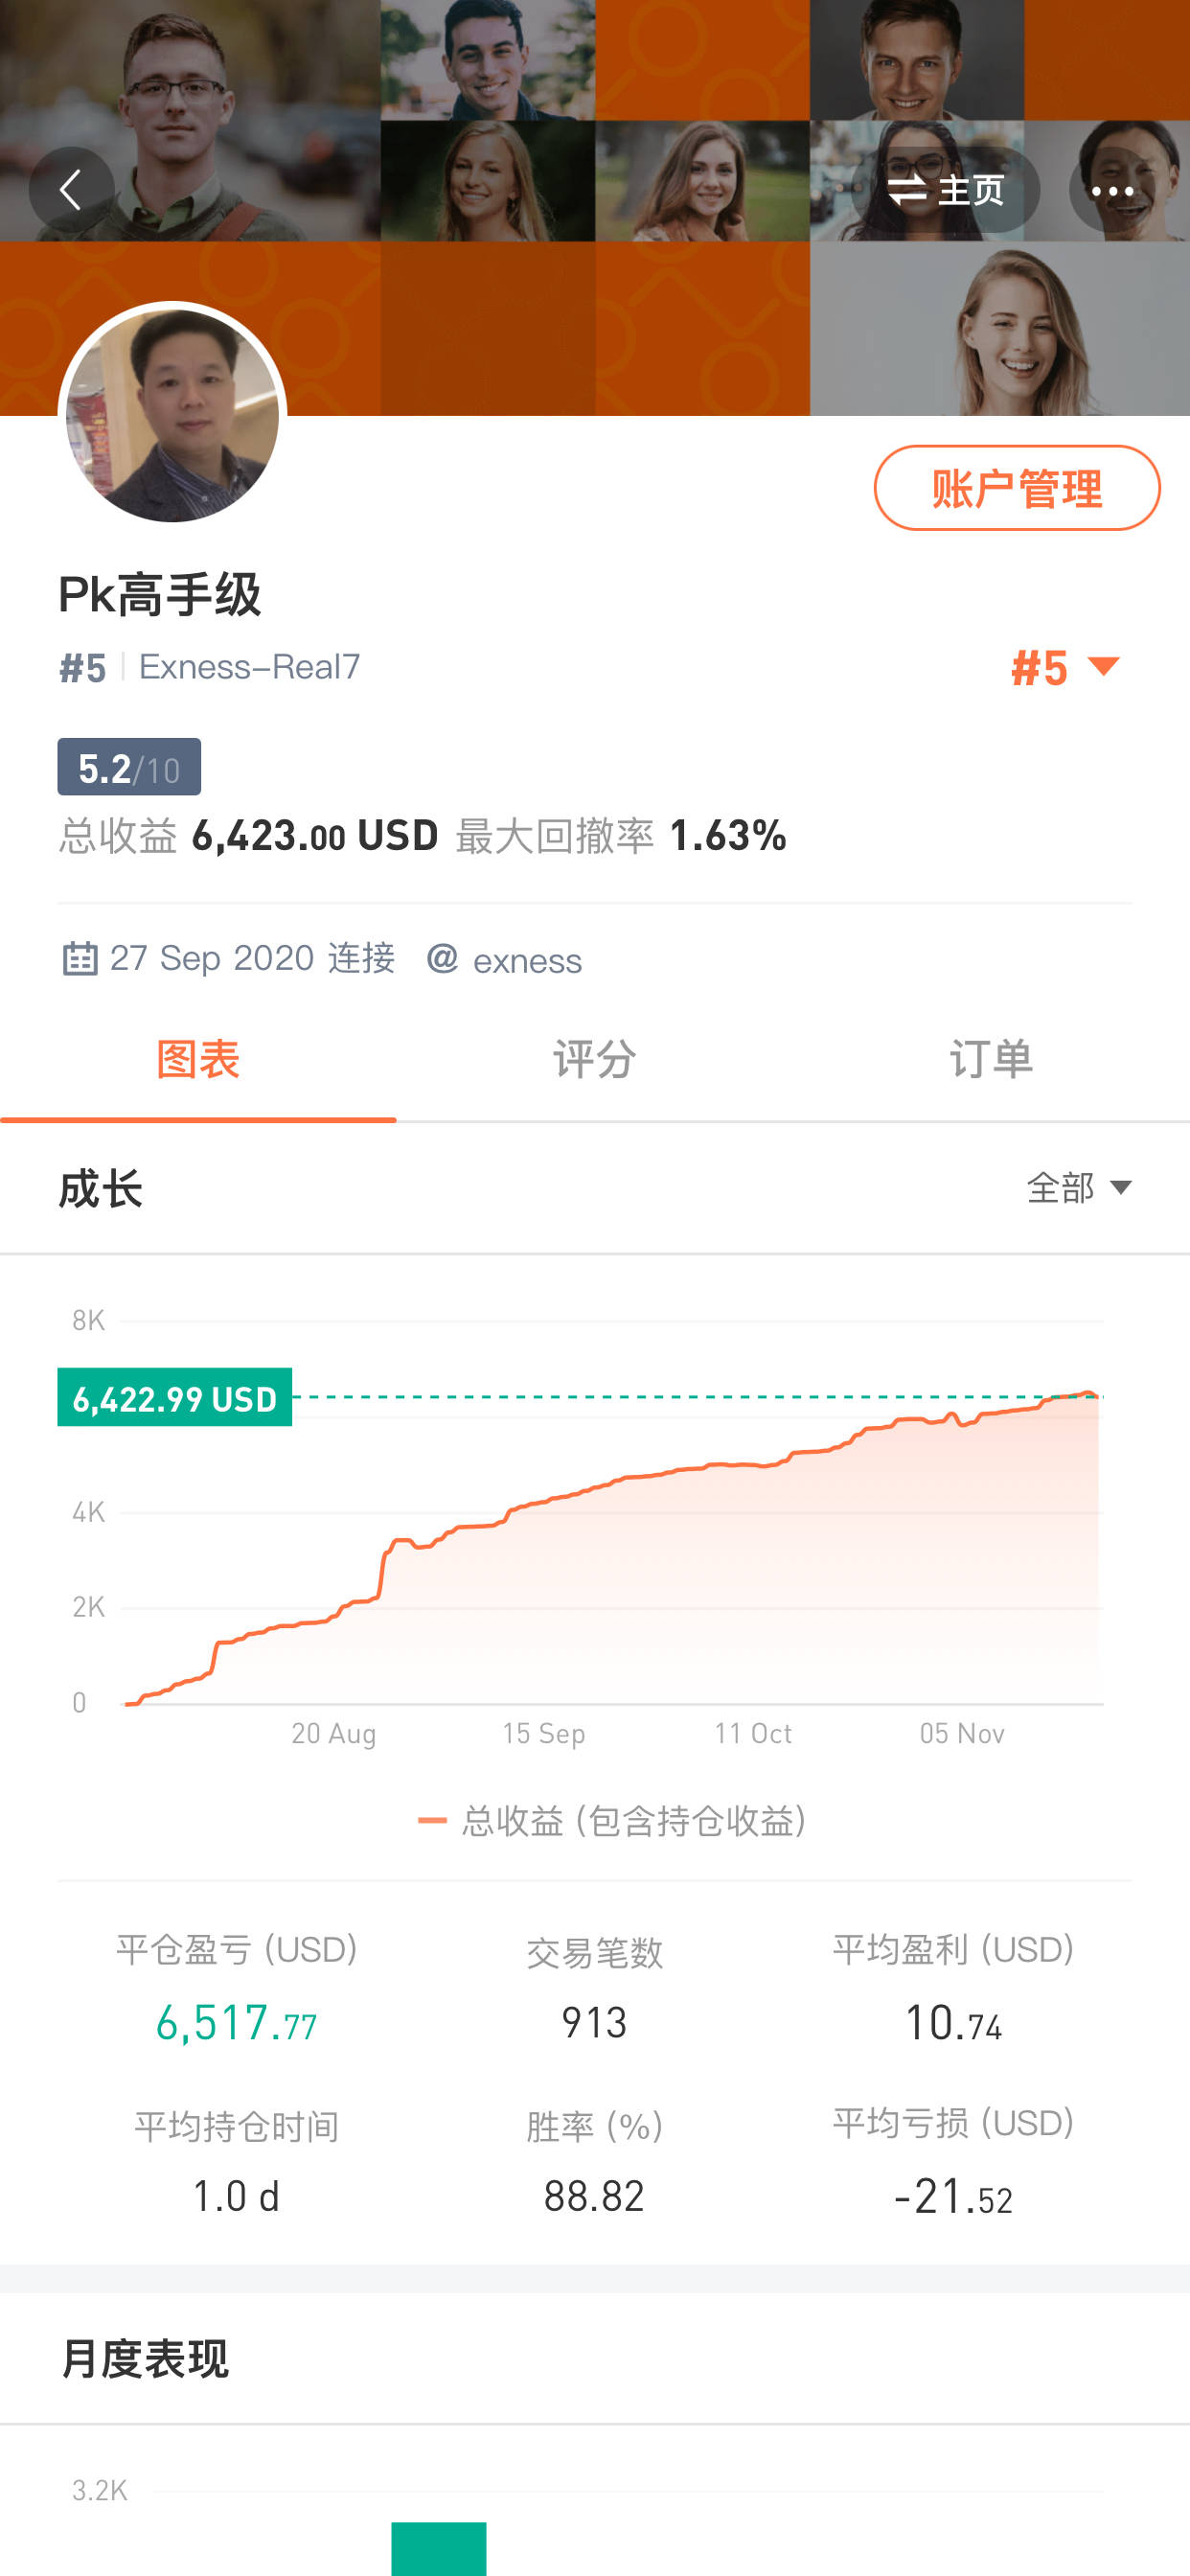Screen dimensions: 1190x2576
Task: Tap the 6,422.99 USD chart value label
Action: pyautogui.click(x=175, y=1398)
